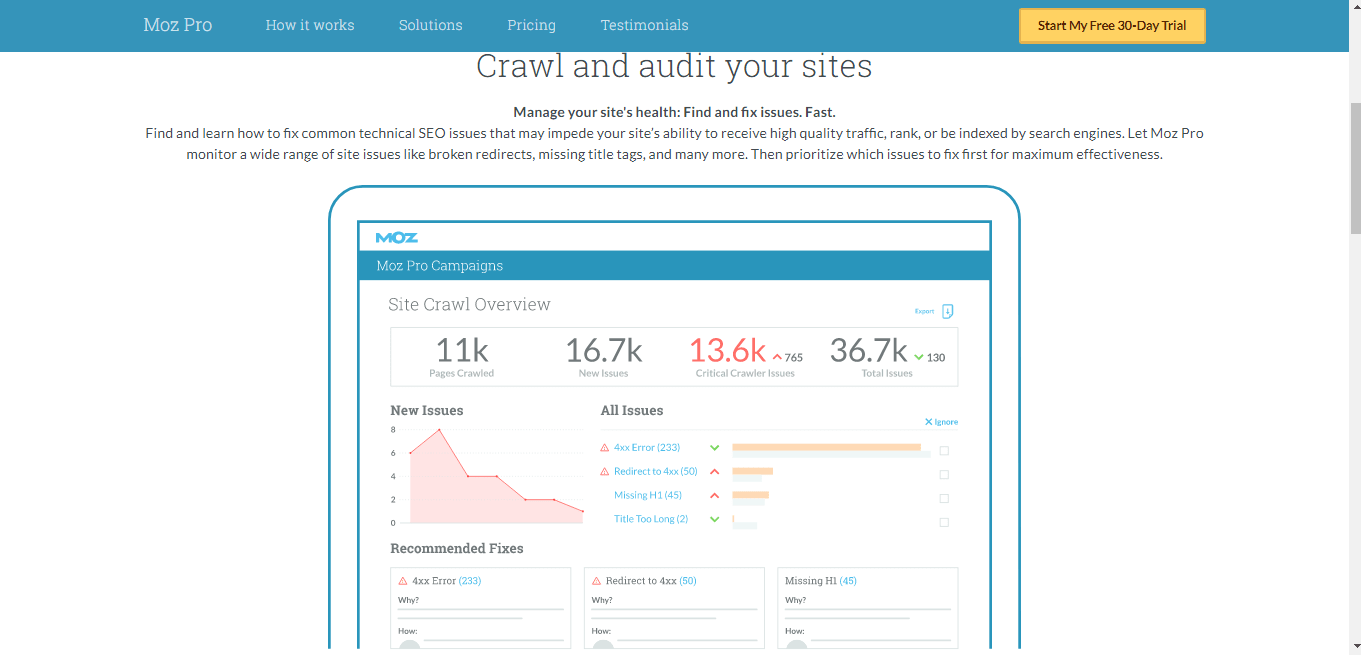The image size is (1361, 655).
Task: Tick the checkbox for the Redirect to 4xx row
Action: [944, 475]
